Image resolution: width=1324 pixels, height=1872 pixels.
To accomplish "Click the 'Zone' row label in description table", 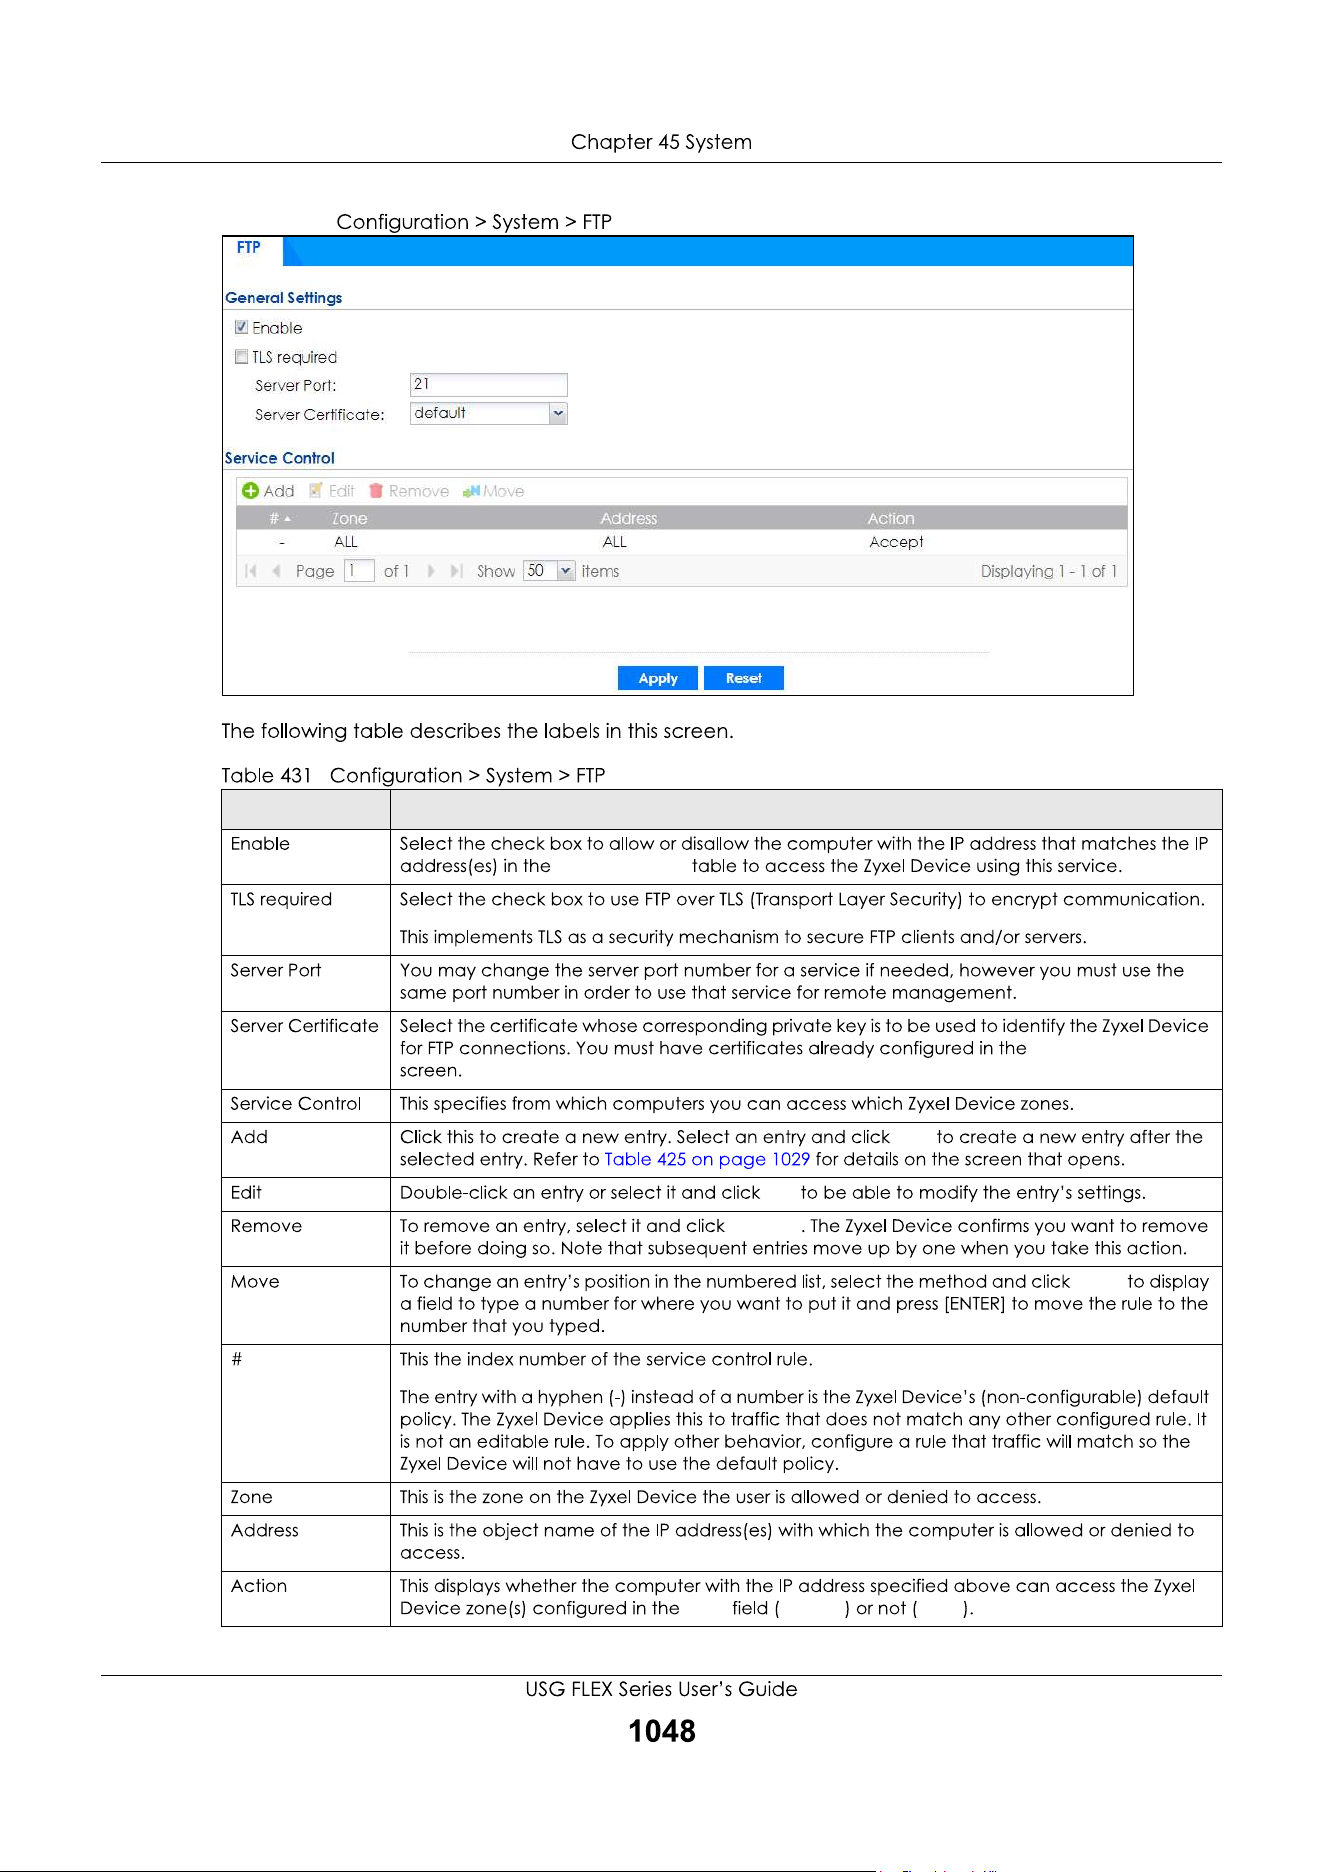I will 252,1497.
